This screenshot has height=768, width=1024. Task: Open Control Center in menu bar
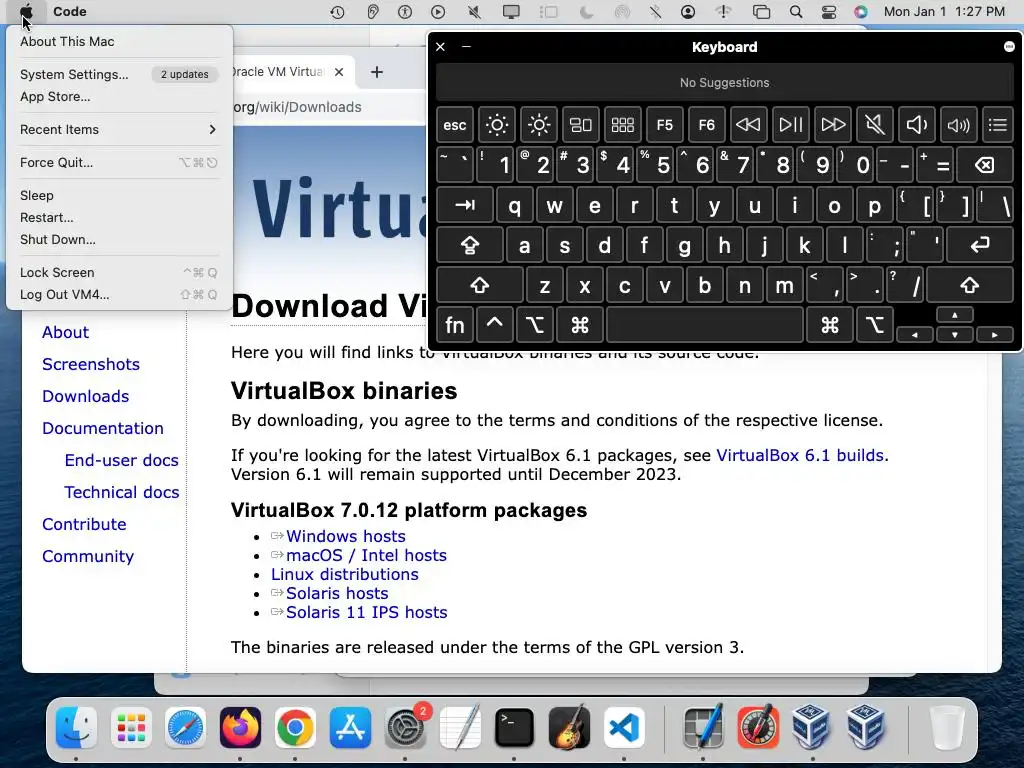[829, 12]
